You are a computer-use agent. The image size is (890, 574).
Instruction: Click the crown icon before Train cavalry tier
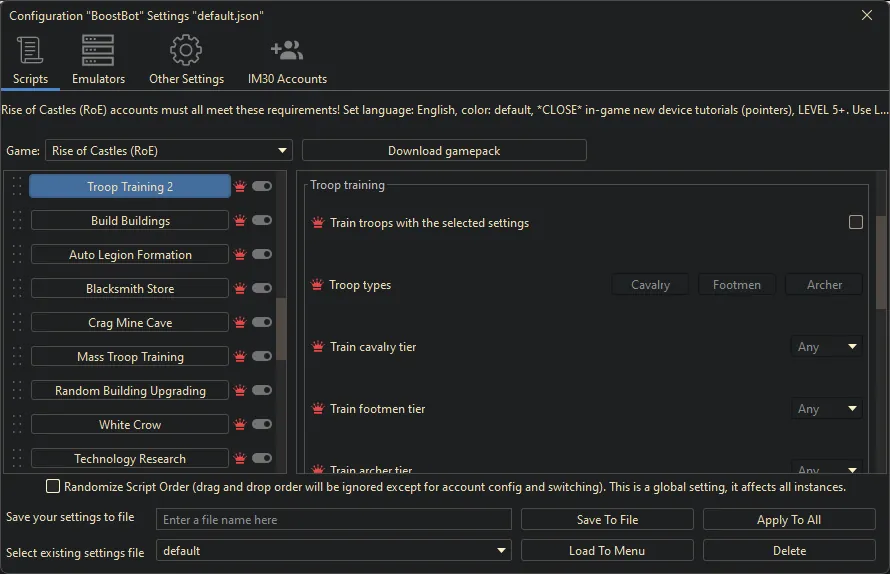click(318, 346)
